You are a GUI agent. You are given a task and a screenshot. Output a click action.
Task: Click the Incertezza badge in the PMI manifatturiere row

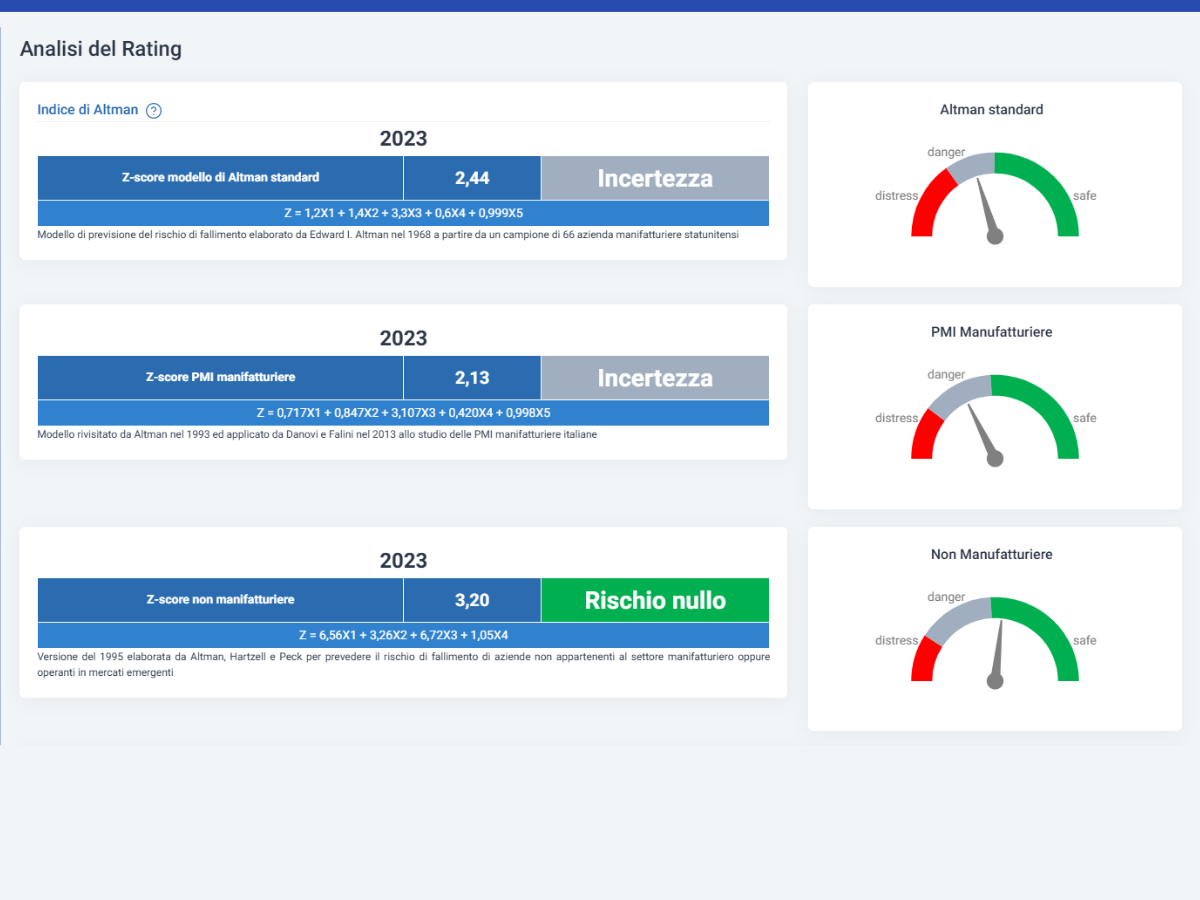(655, 378)
